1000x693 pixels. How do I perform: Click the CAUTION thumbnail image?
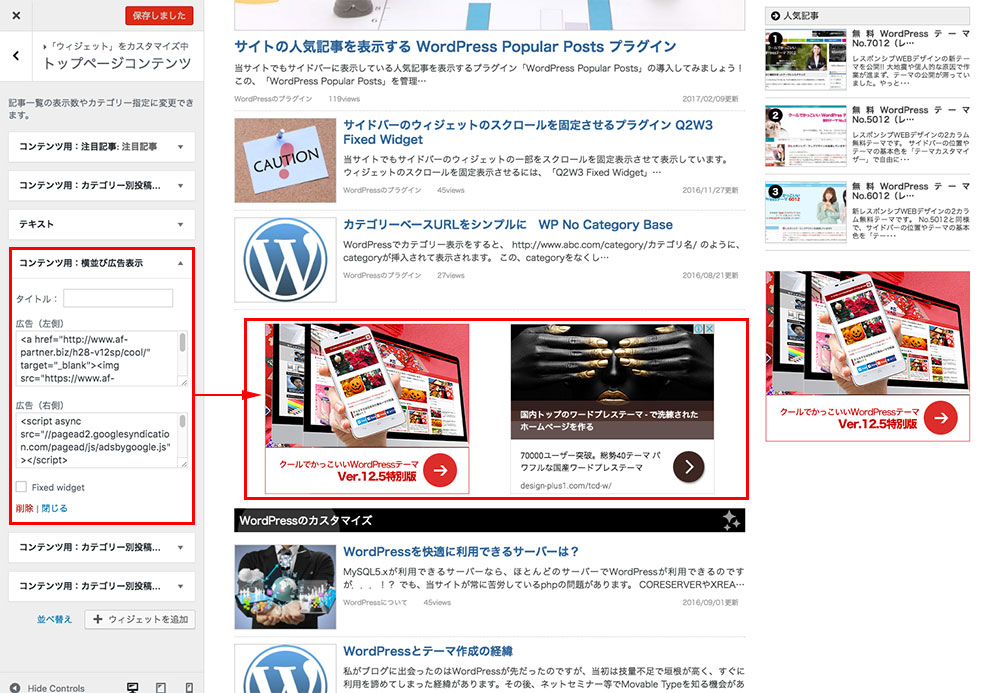[x=285, y=160]
